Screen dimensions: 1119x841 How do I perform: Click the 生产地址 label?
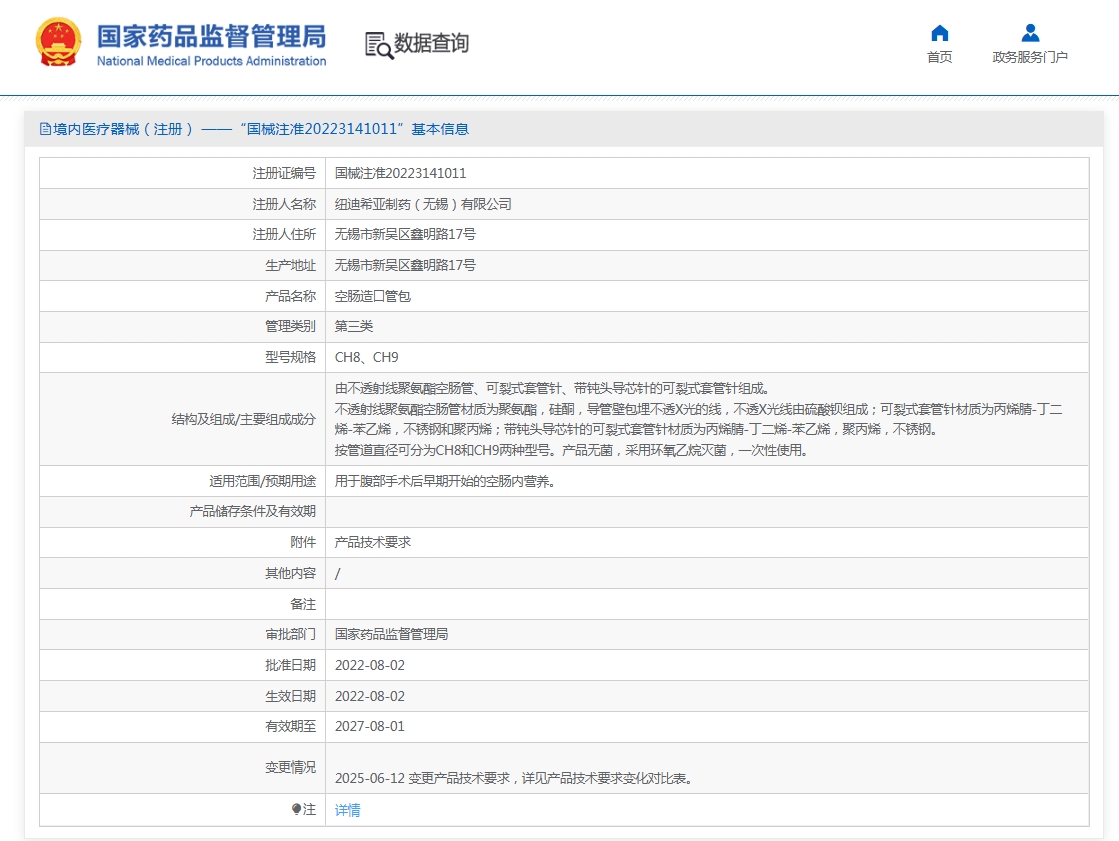(x=290, y=266)
